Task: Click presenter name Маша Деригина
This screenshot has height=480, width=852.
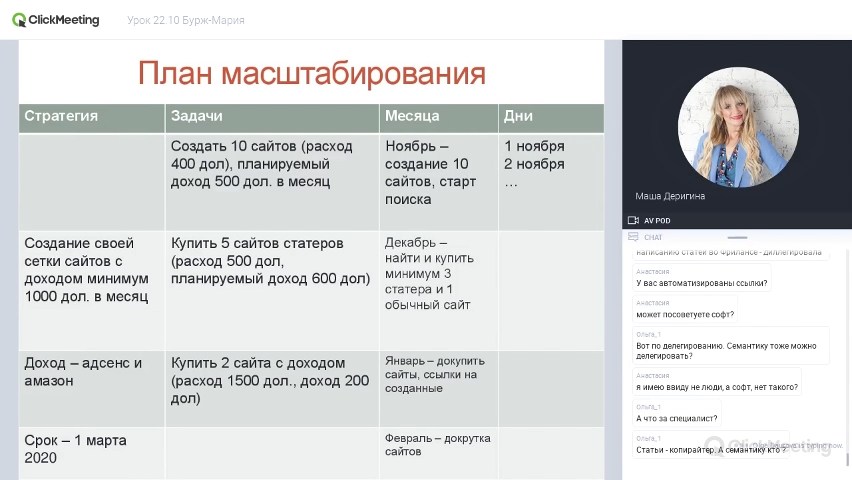Action: coord(670,196)
